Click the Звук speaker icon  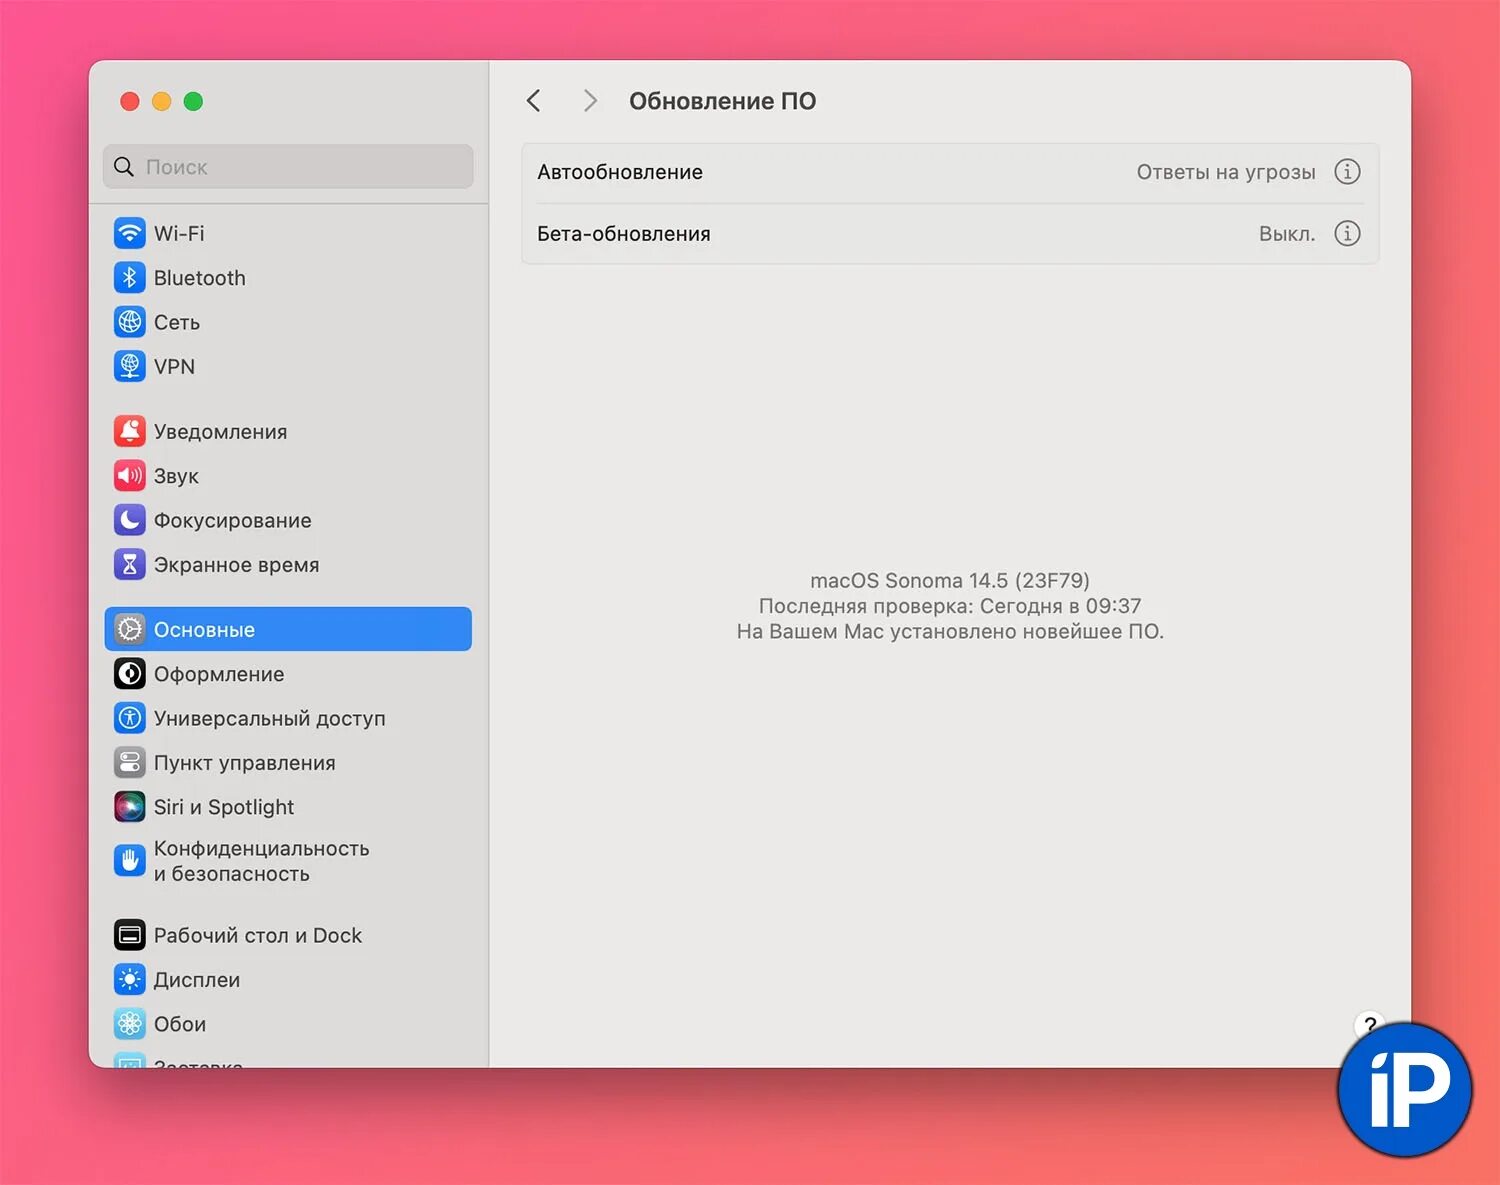tap(130, 476)
